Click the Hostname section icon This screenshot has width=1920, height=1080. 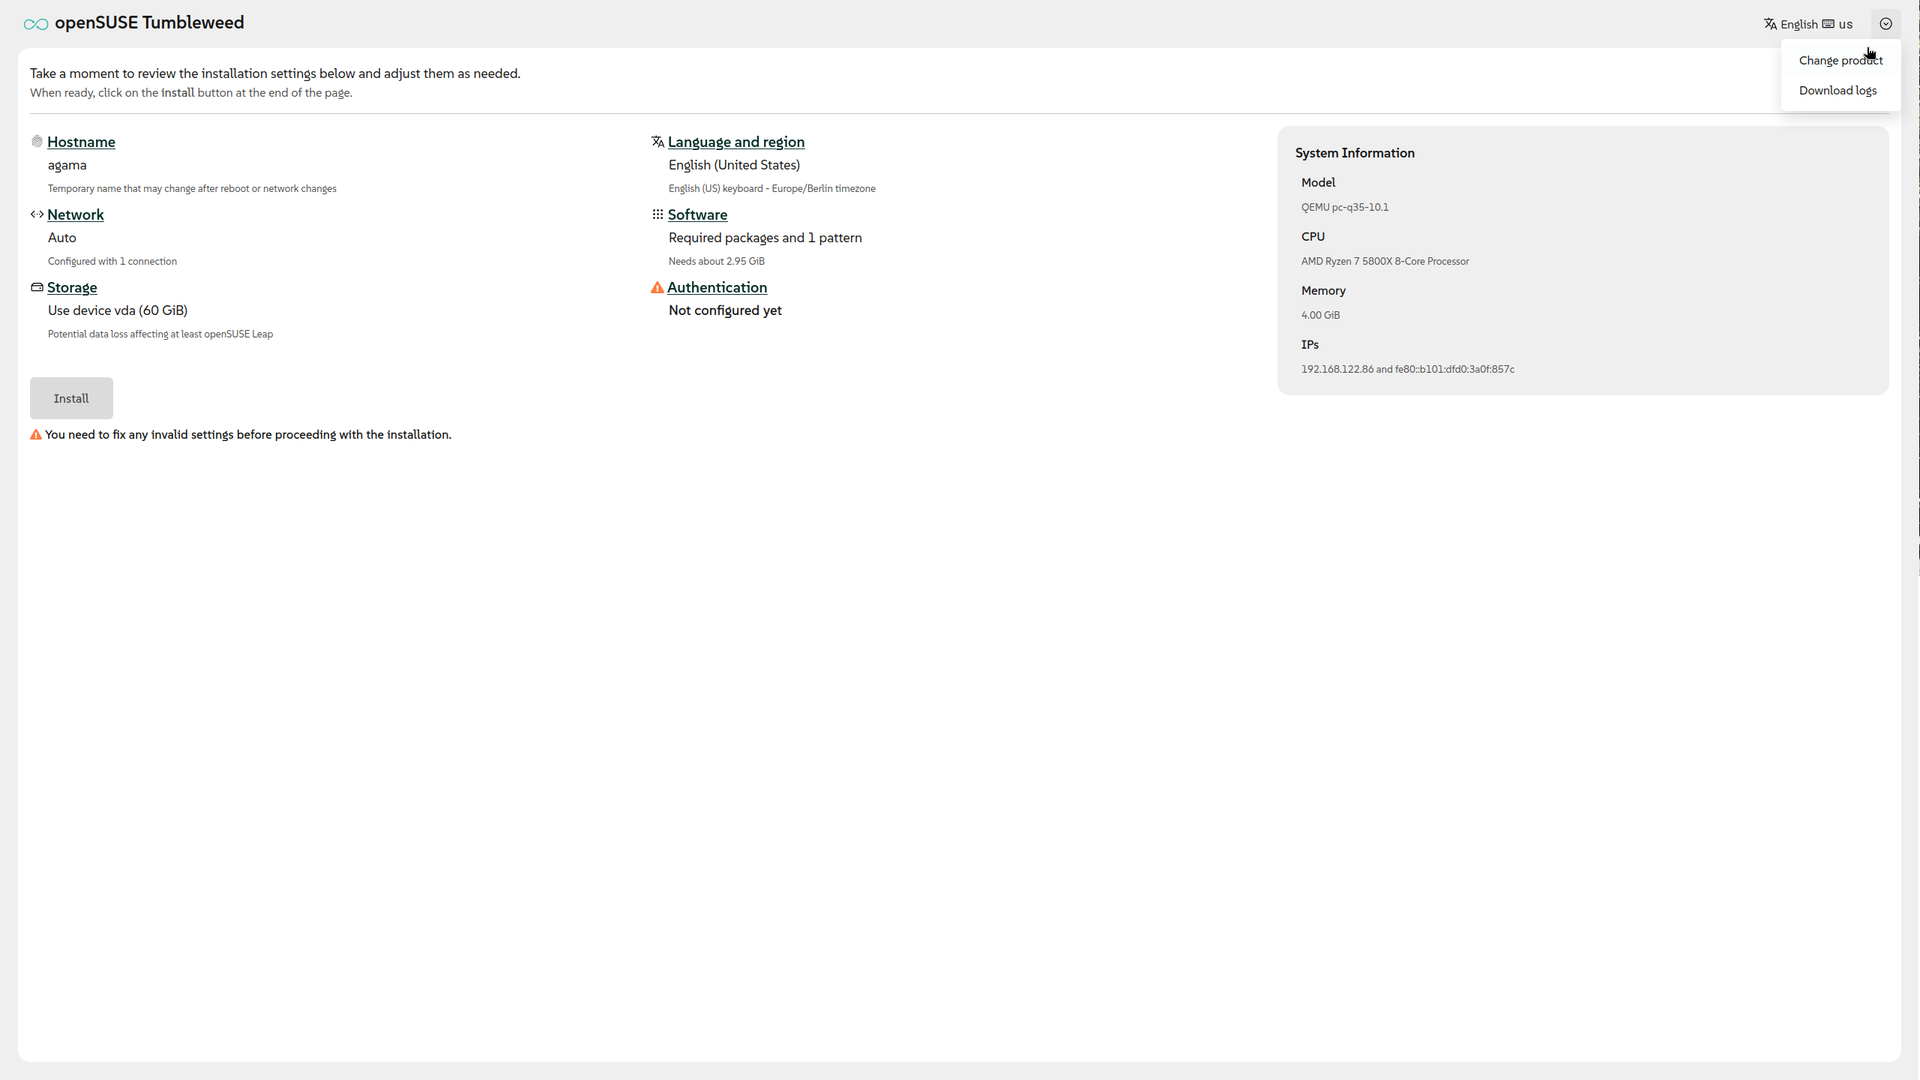click(x=37, y=142)
